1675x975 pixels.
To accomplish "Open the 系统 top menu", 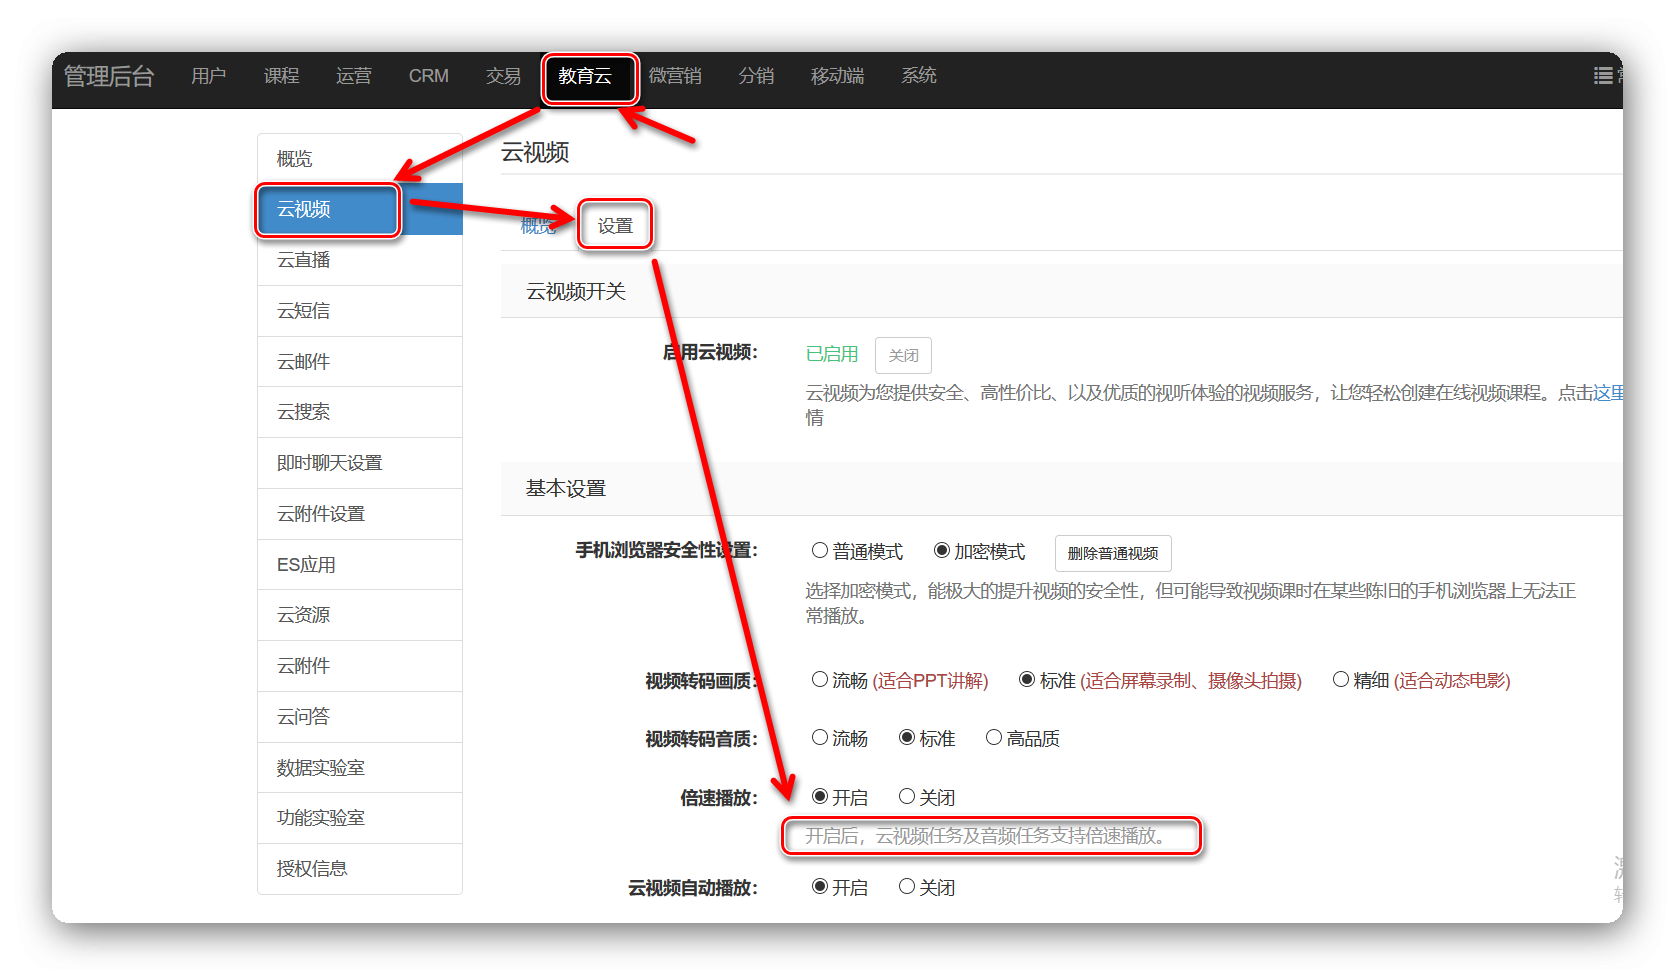I will 918,76.
